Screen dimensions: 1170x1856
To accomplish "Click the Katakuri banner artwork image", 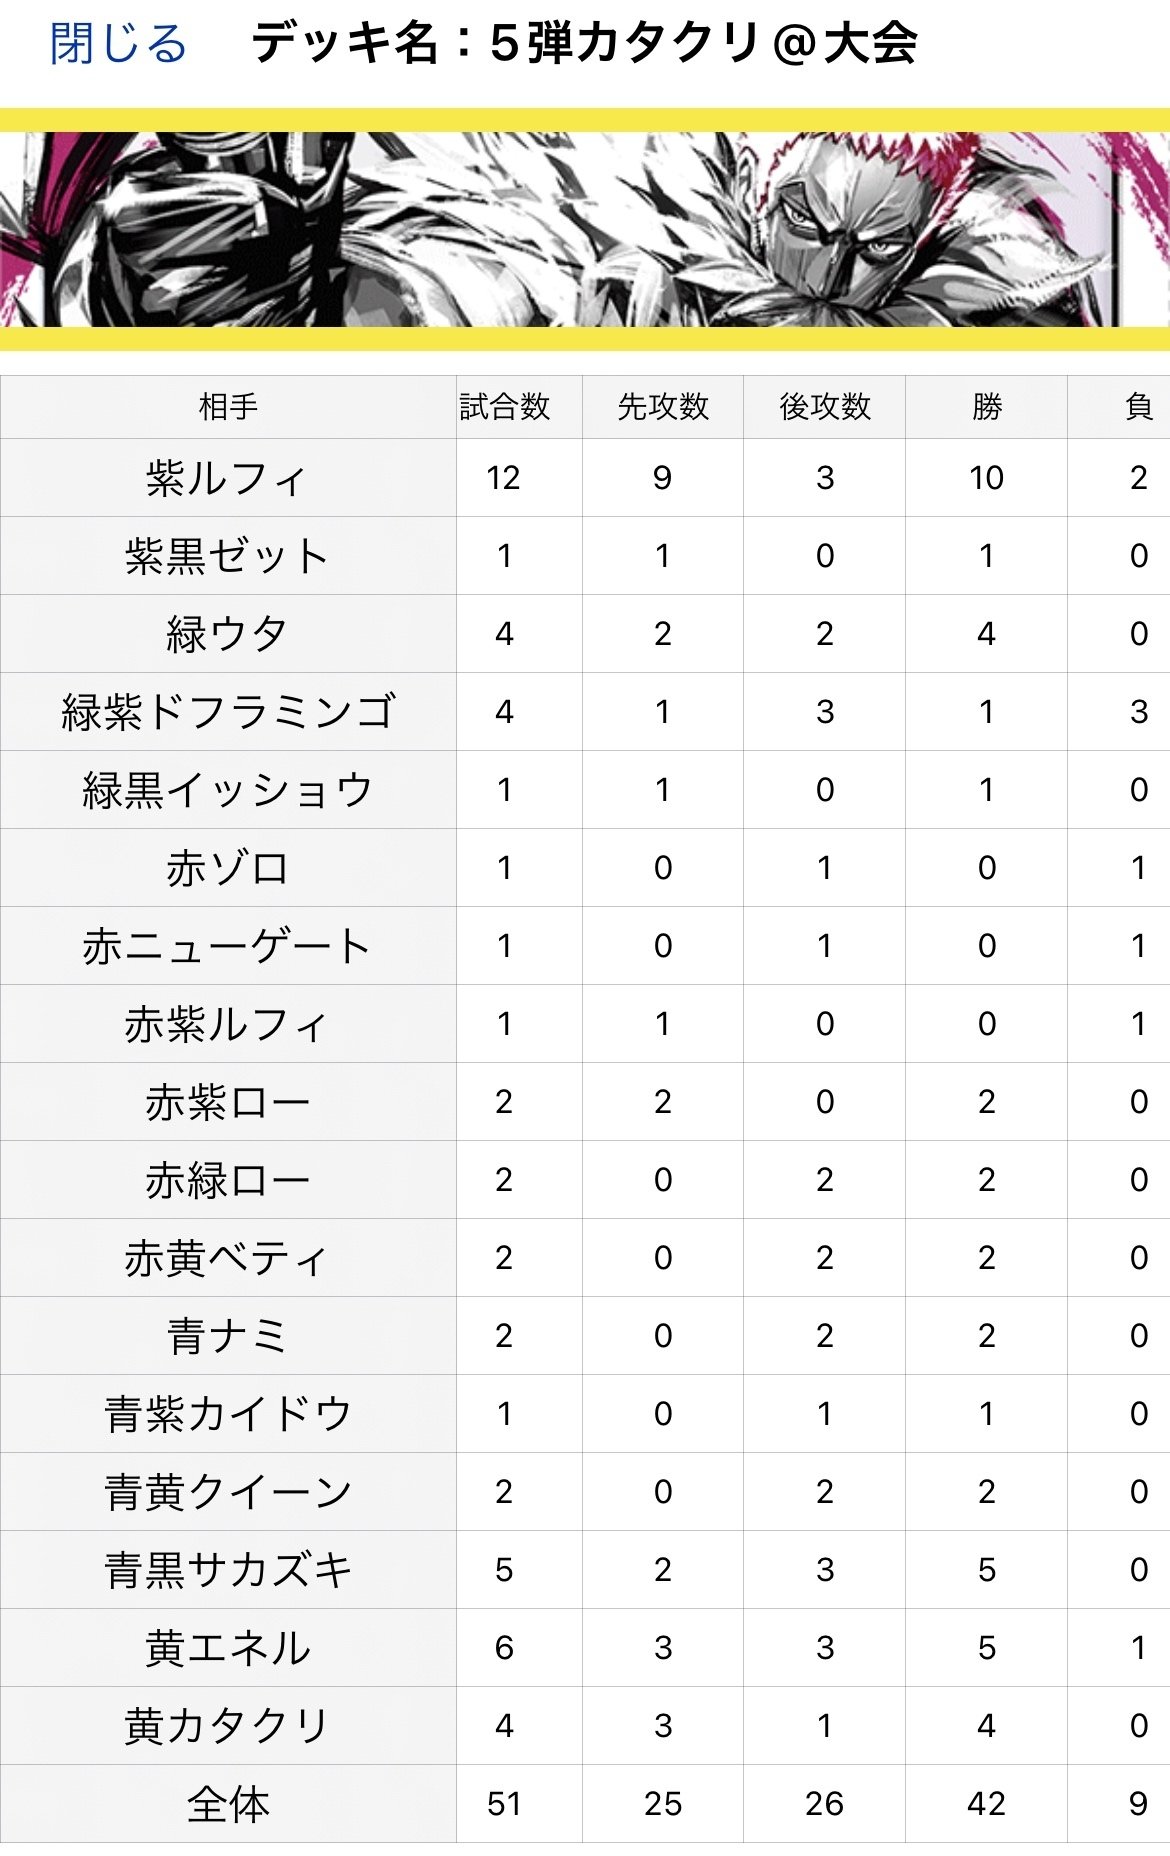I will pyautogui.click(x=585, y=235).
